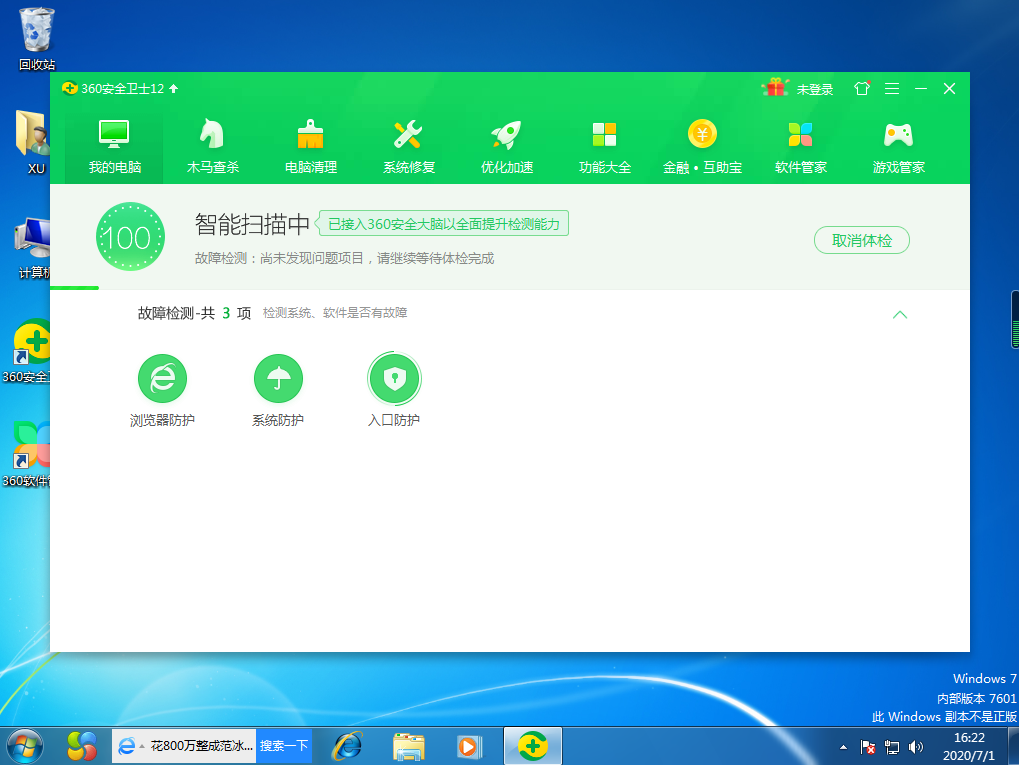Click 未登录 to log in
Screen dimensions: 1019x765
point(814,89)
